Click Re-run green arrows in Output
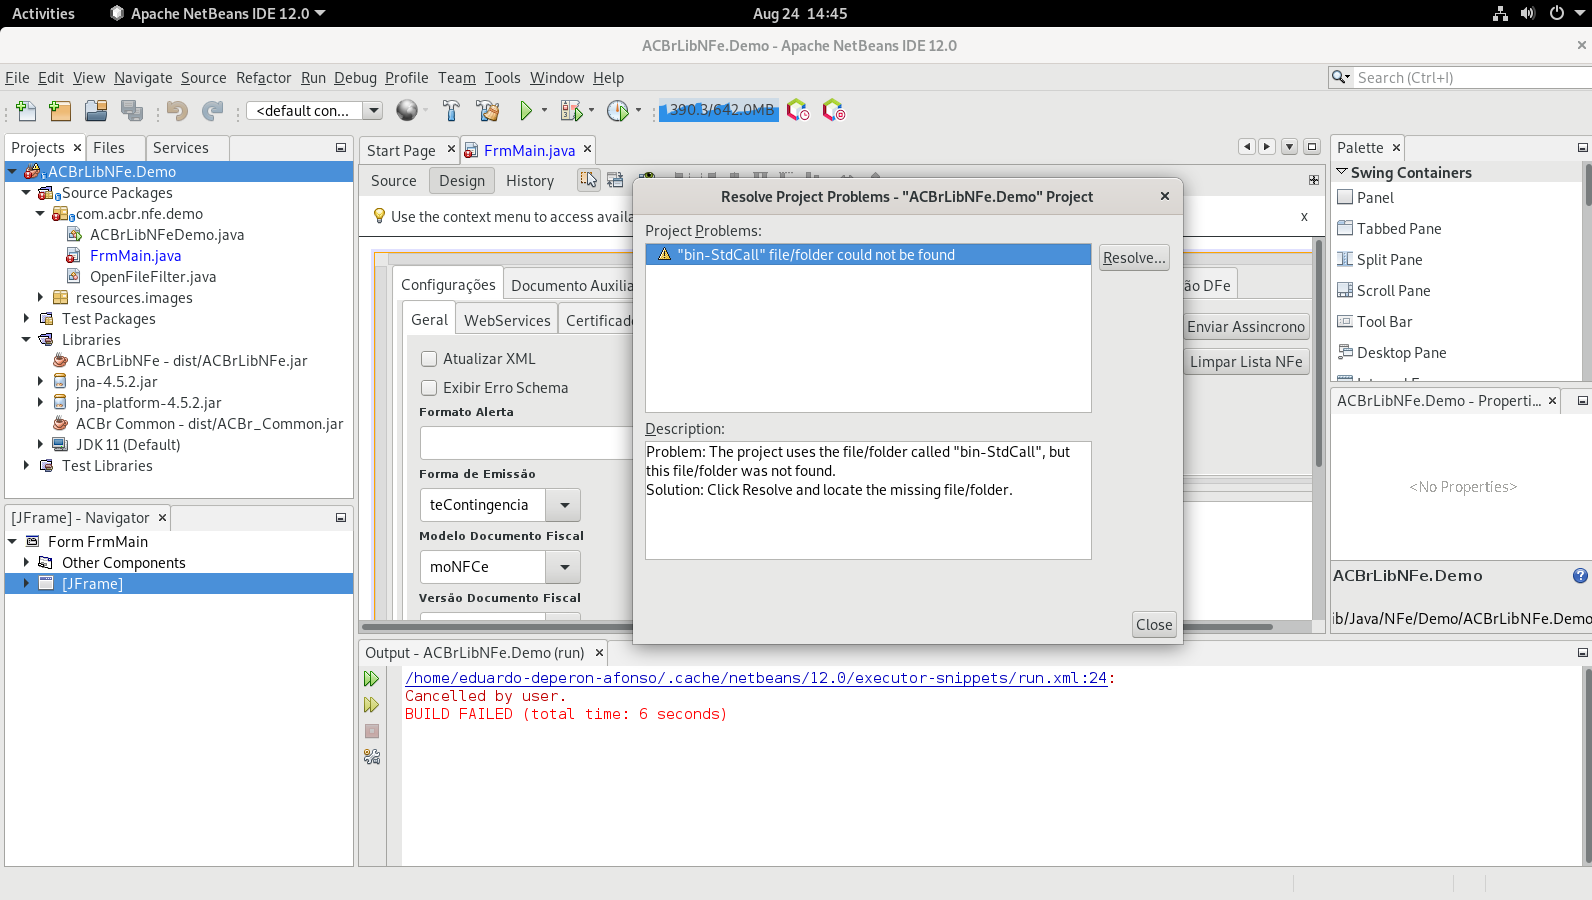Viewport: 1592px width, 900px height. pos(372,679)
